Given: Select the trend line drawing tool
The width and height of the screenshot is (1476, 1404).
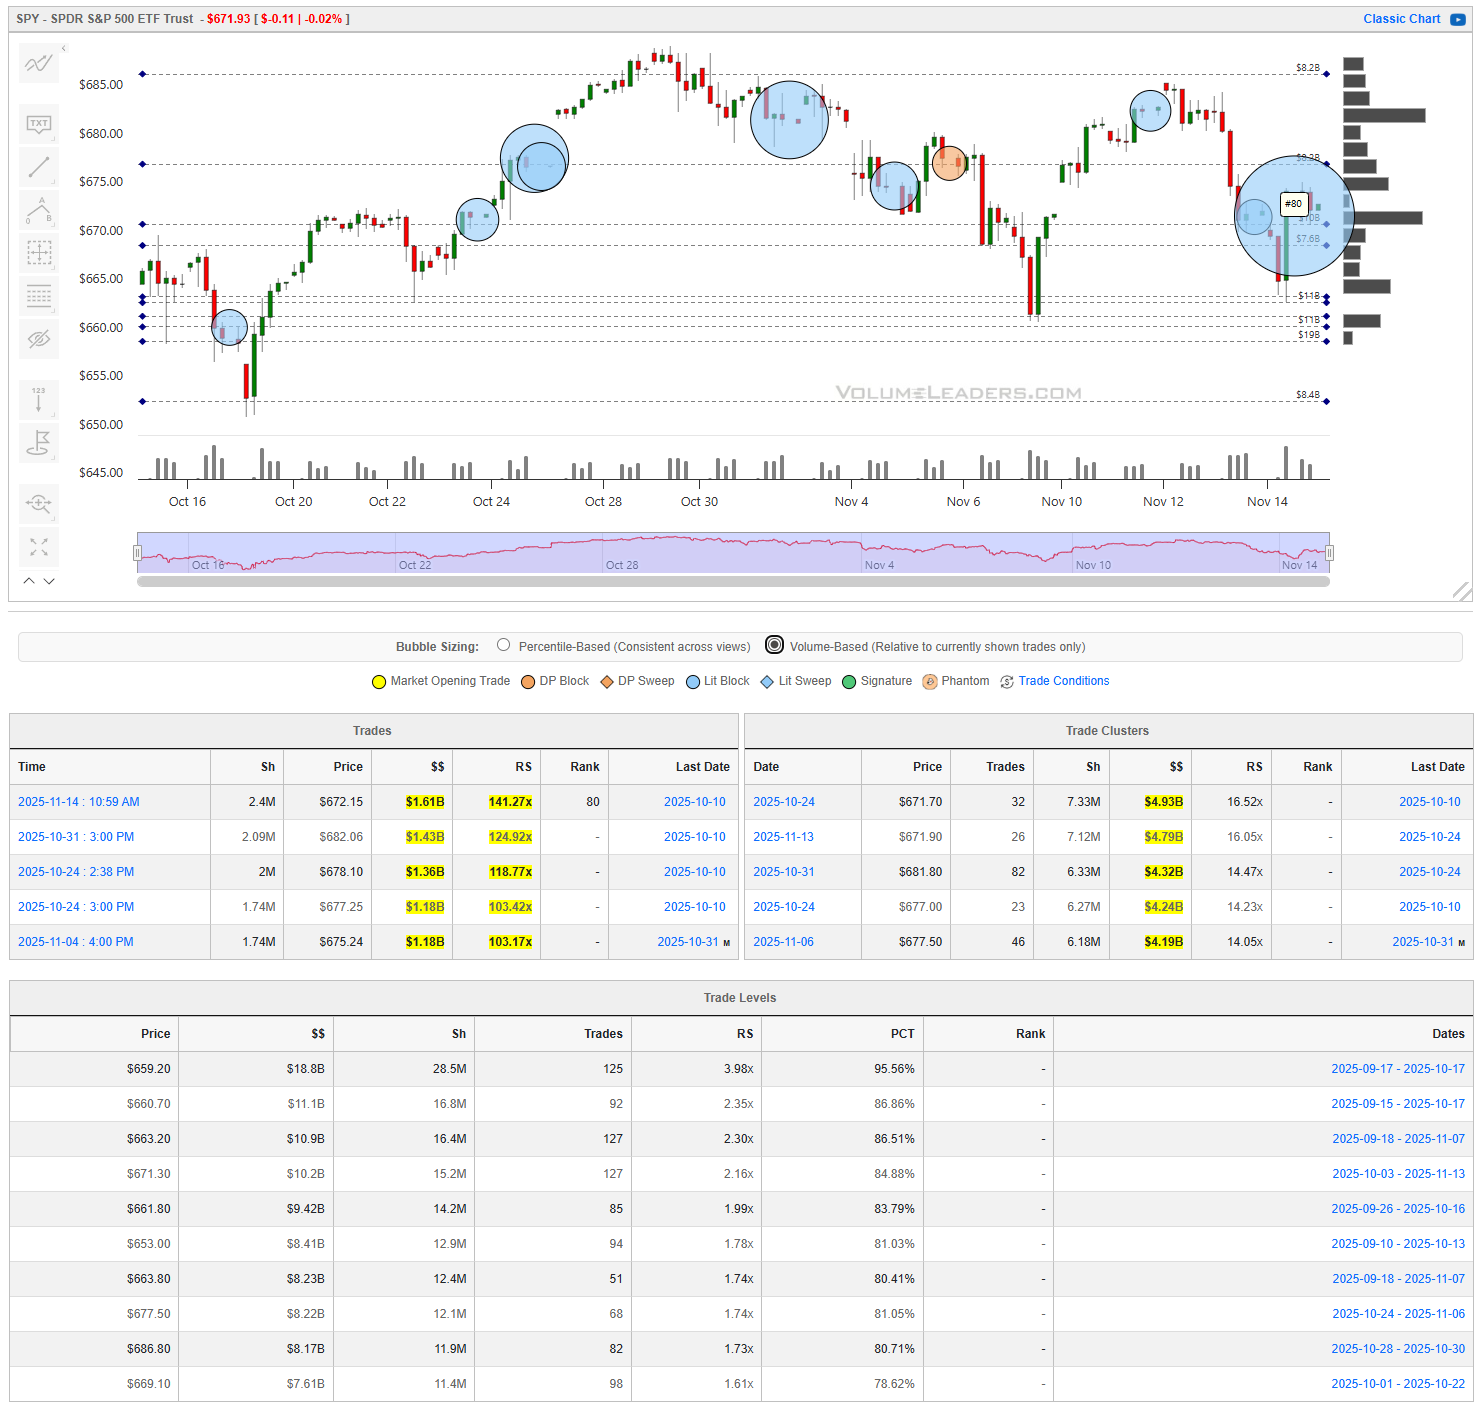Looking at the screenshot, I should [39, 167].
